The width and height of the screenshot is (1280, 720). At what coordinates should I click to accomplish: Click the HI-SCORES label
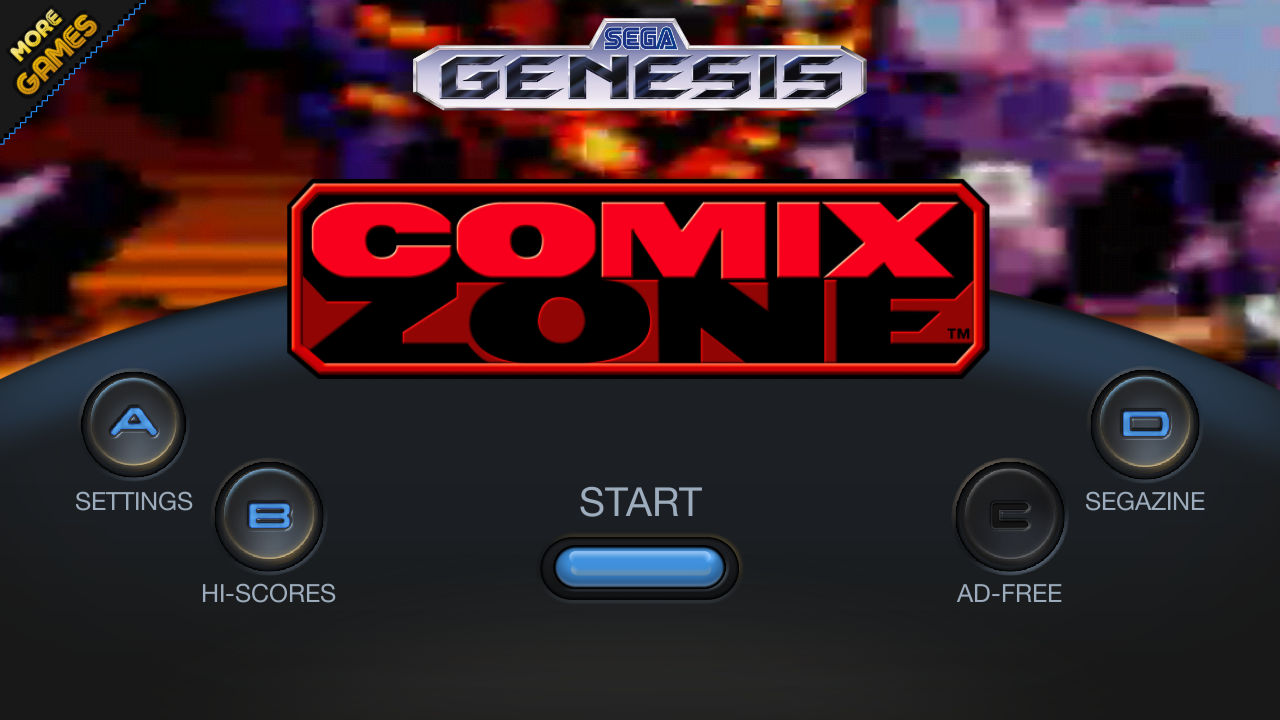[268, 593]
